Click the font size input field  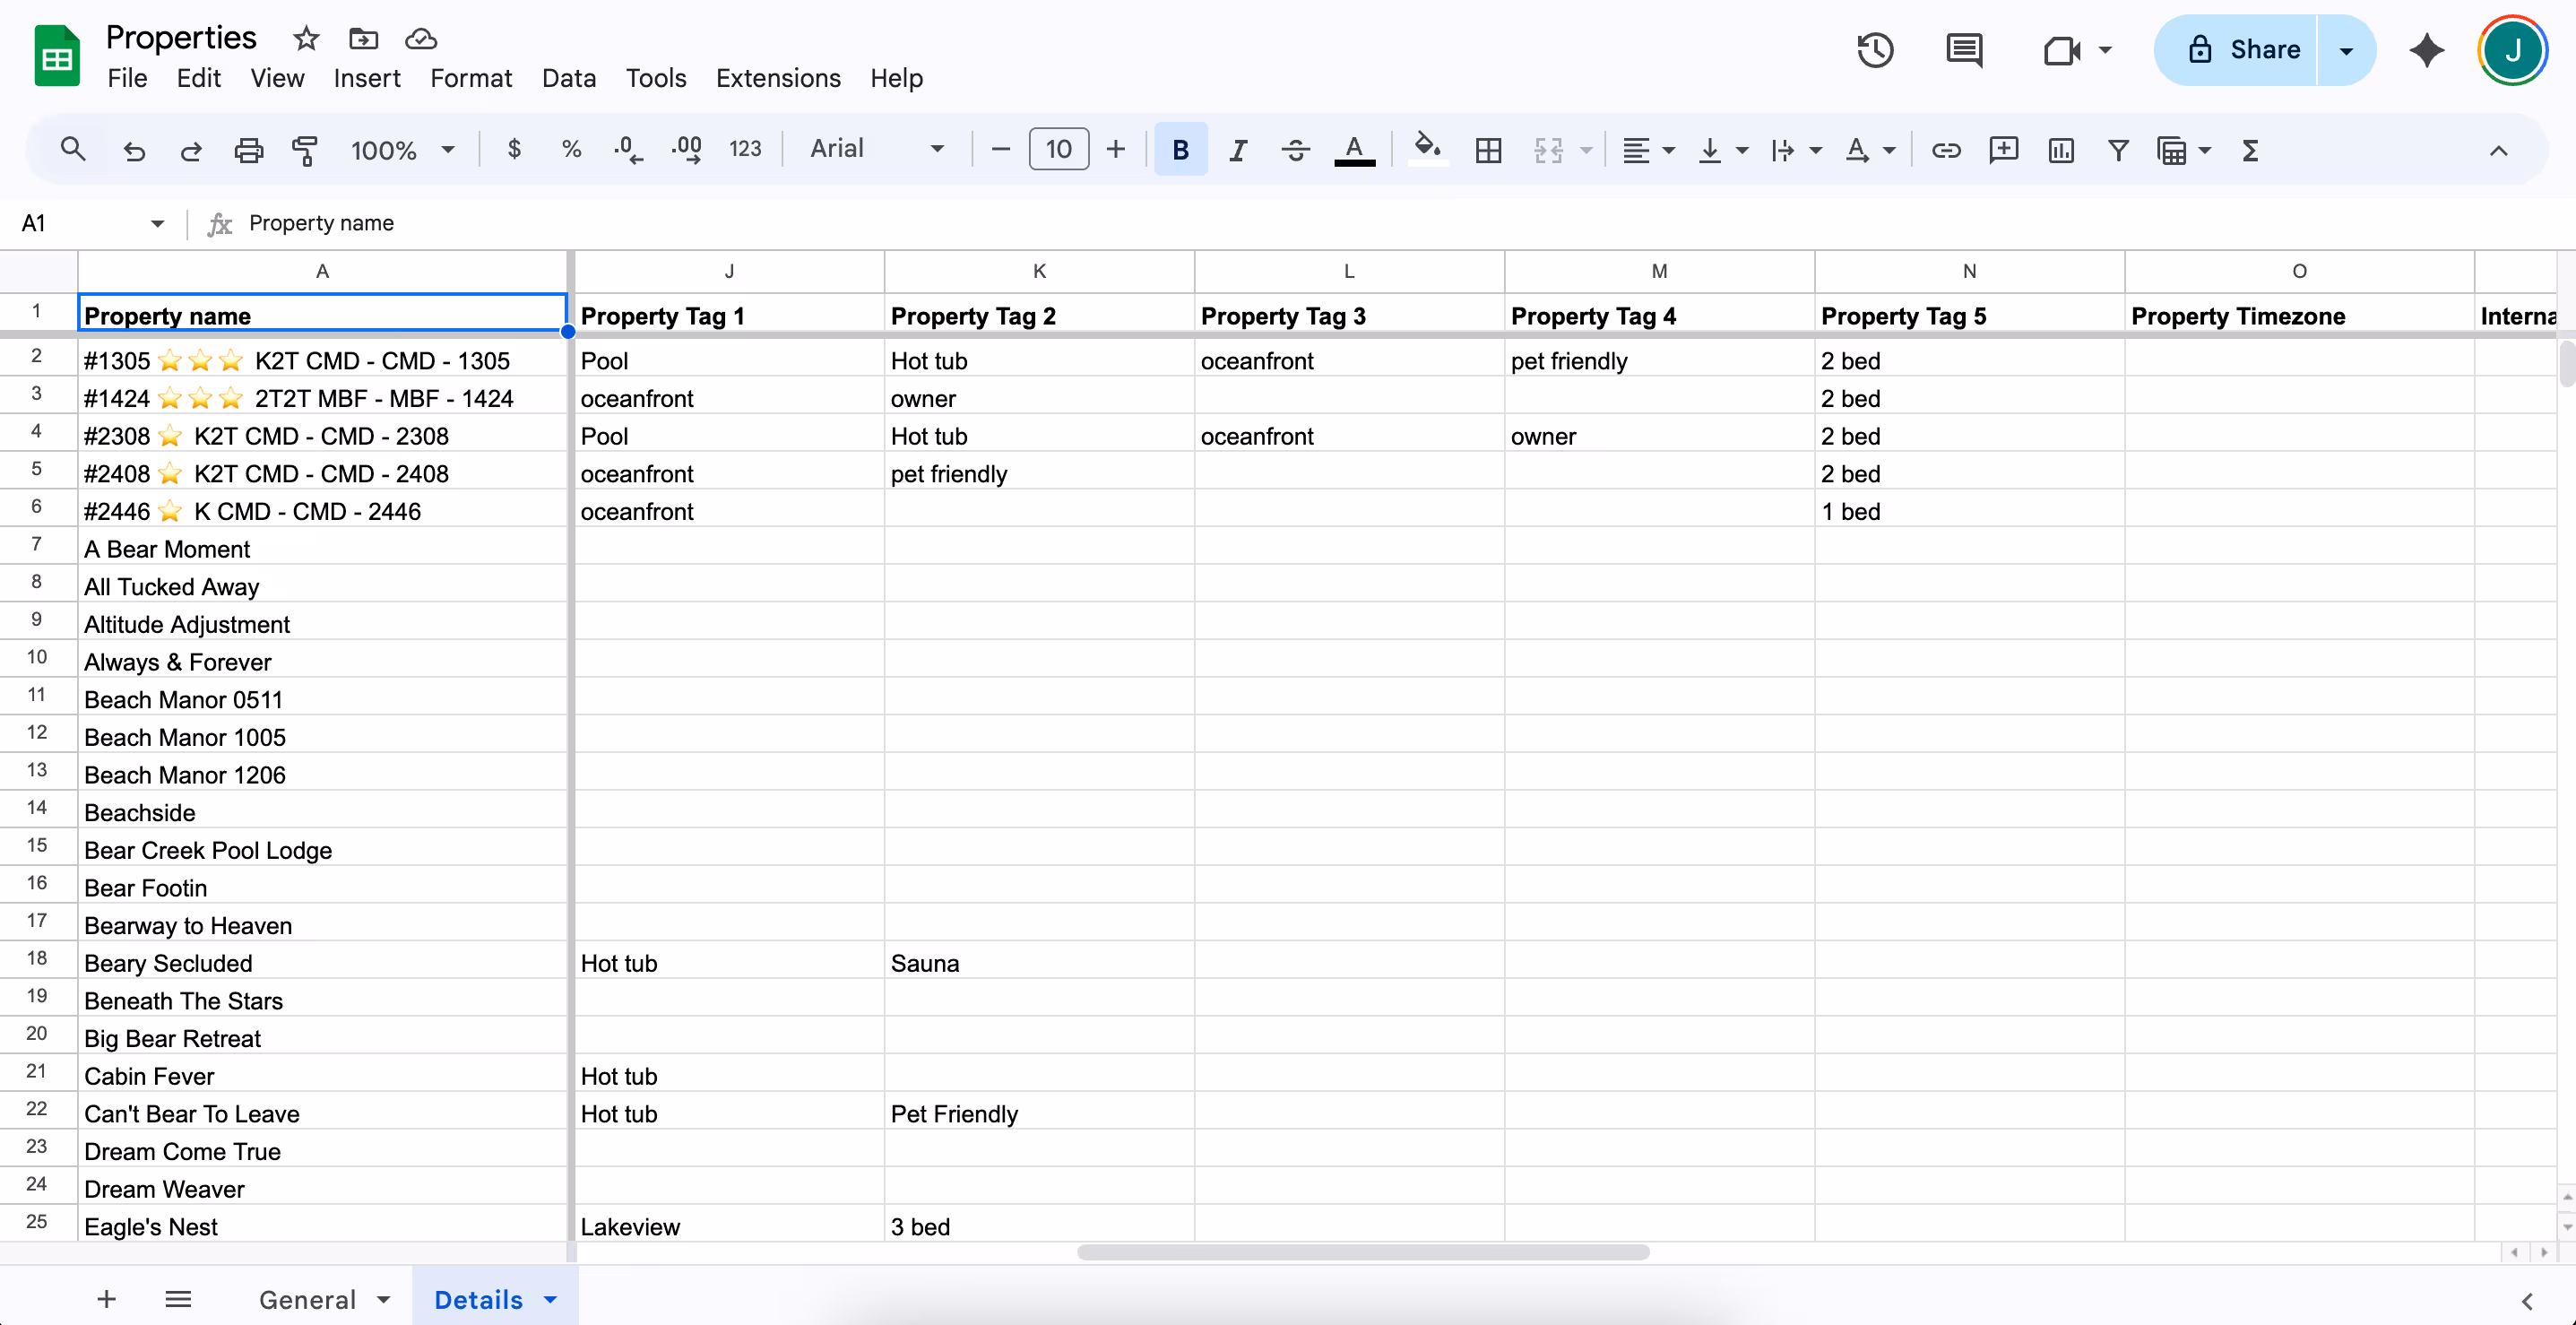[1058, 149]
